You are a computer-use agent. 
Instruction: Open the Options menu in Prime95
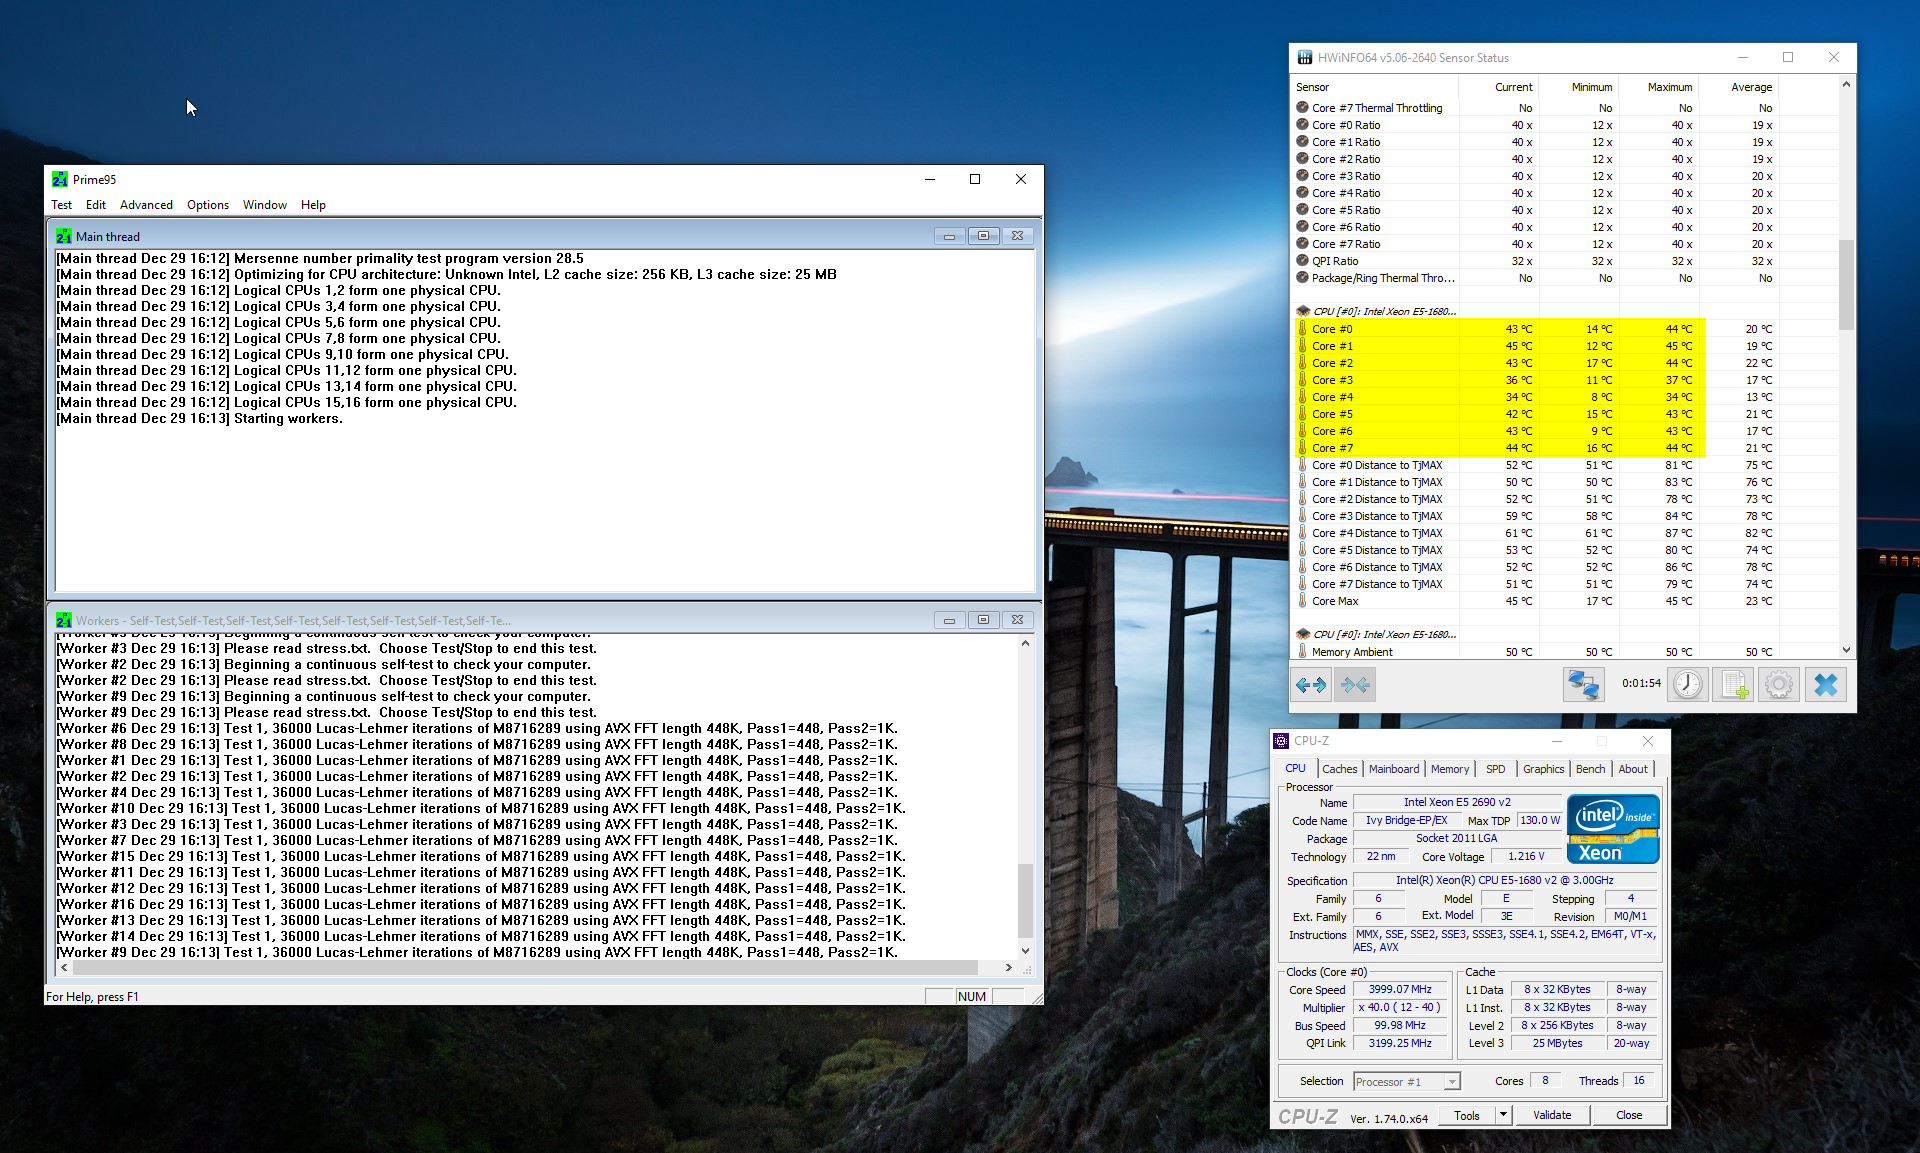point(208,205)
